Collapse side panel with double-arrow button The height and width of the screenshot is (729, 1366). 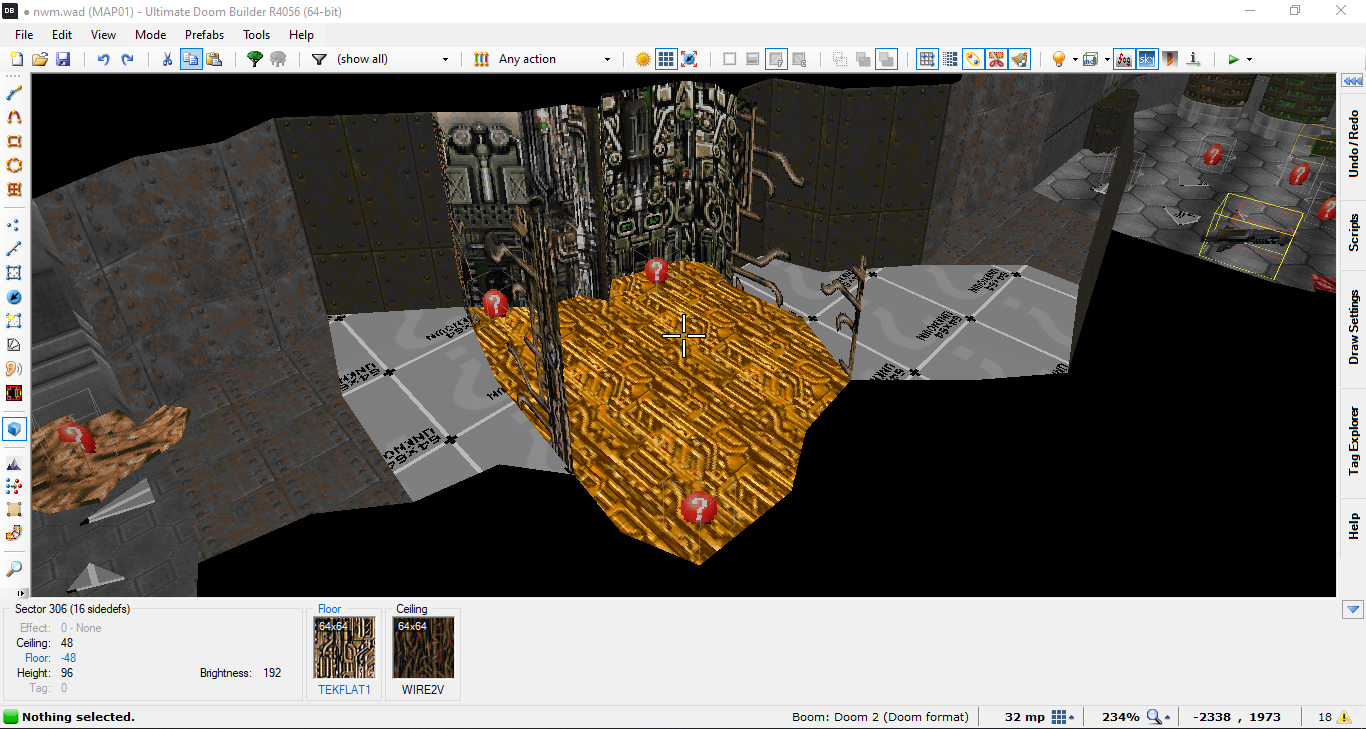pos(1353,80)
